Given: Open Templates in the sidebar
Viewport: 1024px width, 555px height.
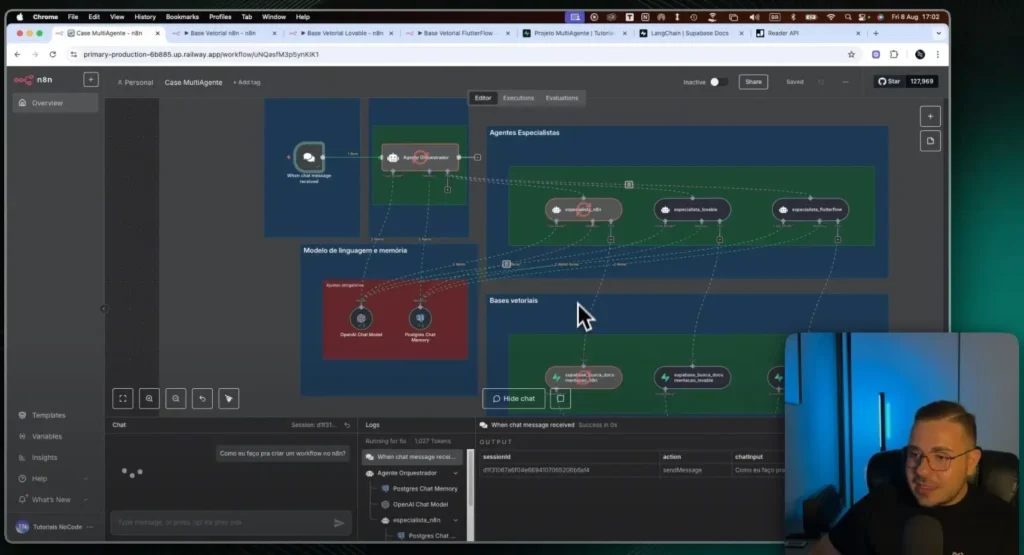Looking at the screenshot, I should 48,415.
